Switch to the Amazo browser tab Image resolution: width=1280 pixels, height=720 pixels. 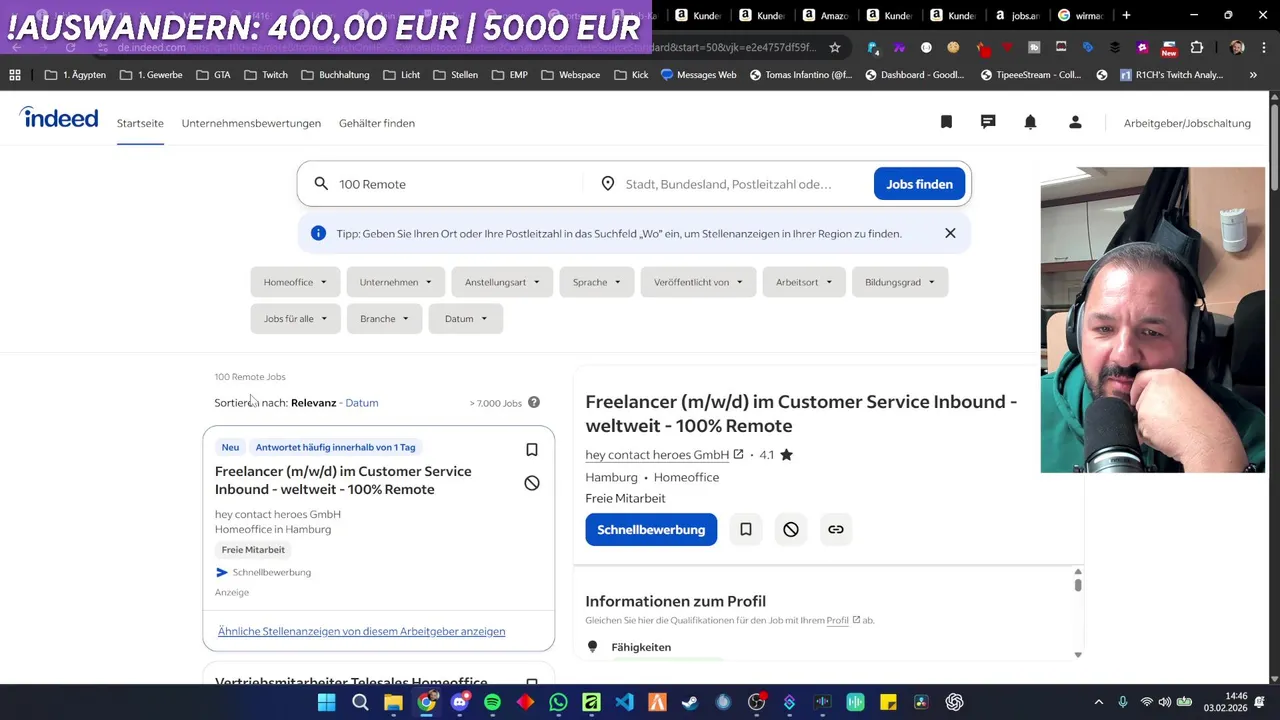coord(826,15)
